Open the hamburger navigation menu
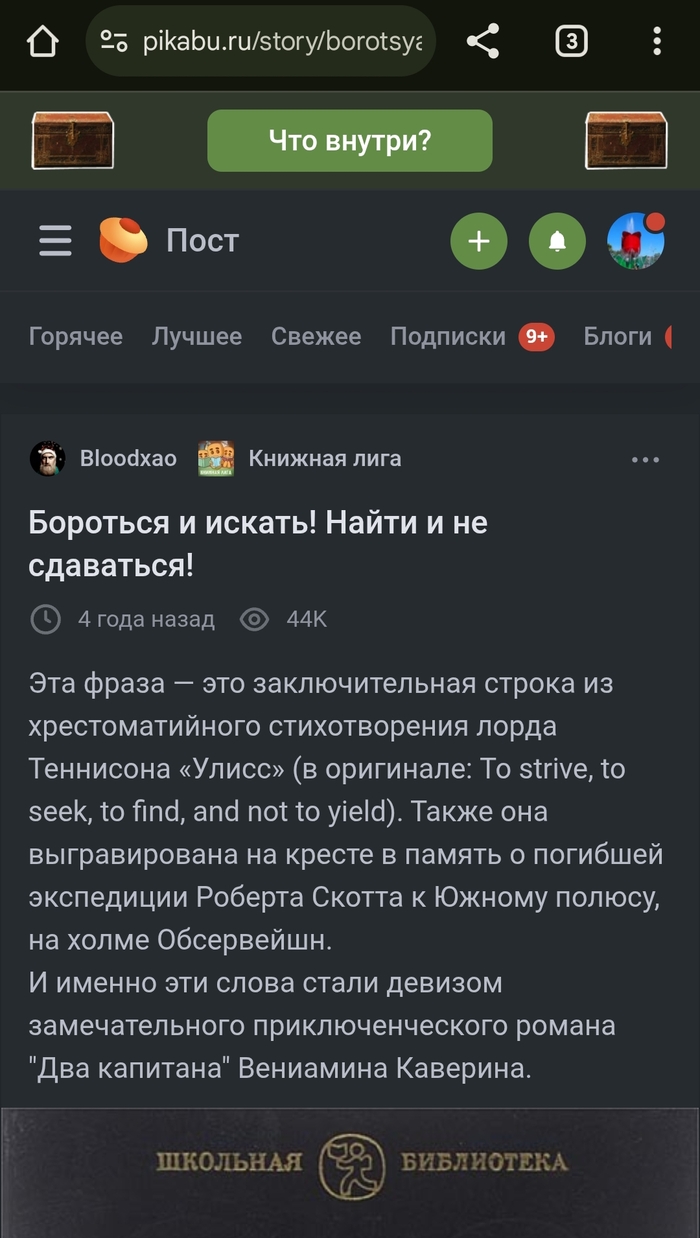This screenshot has width=700, height=1238. pyautogui.click(x=55, y=241)
